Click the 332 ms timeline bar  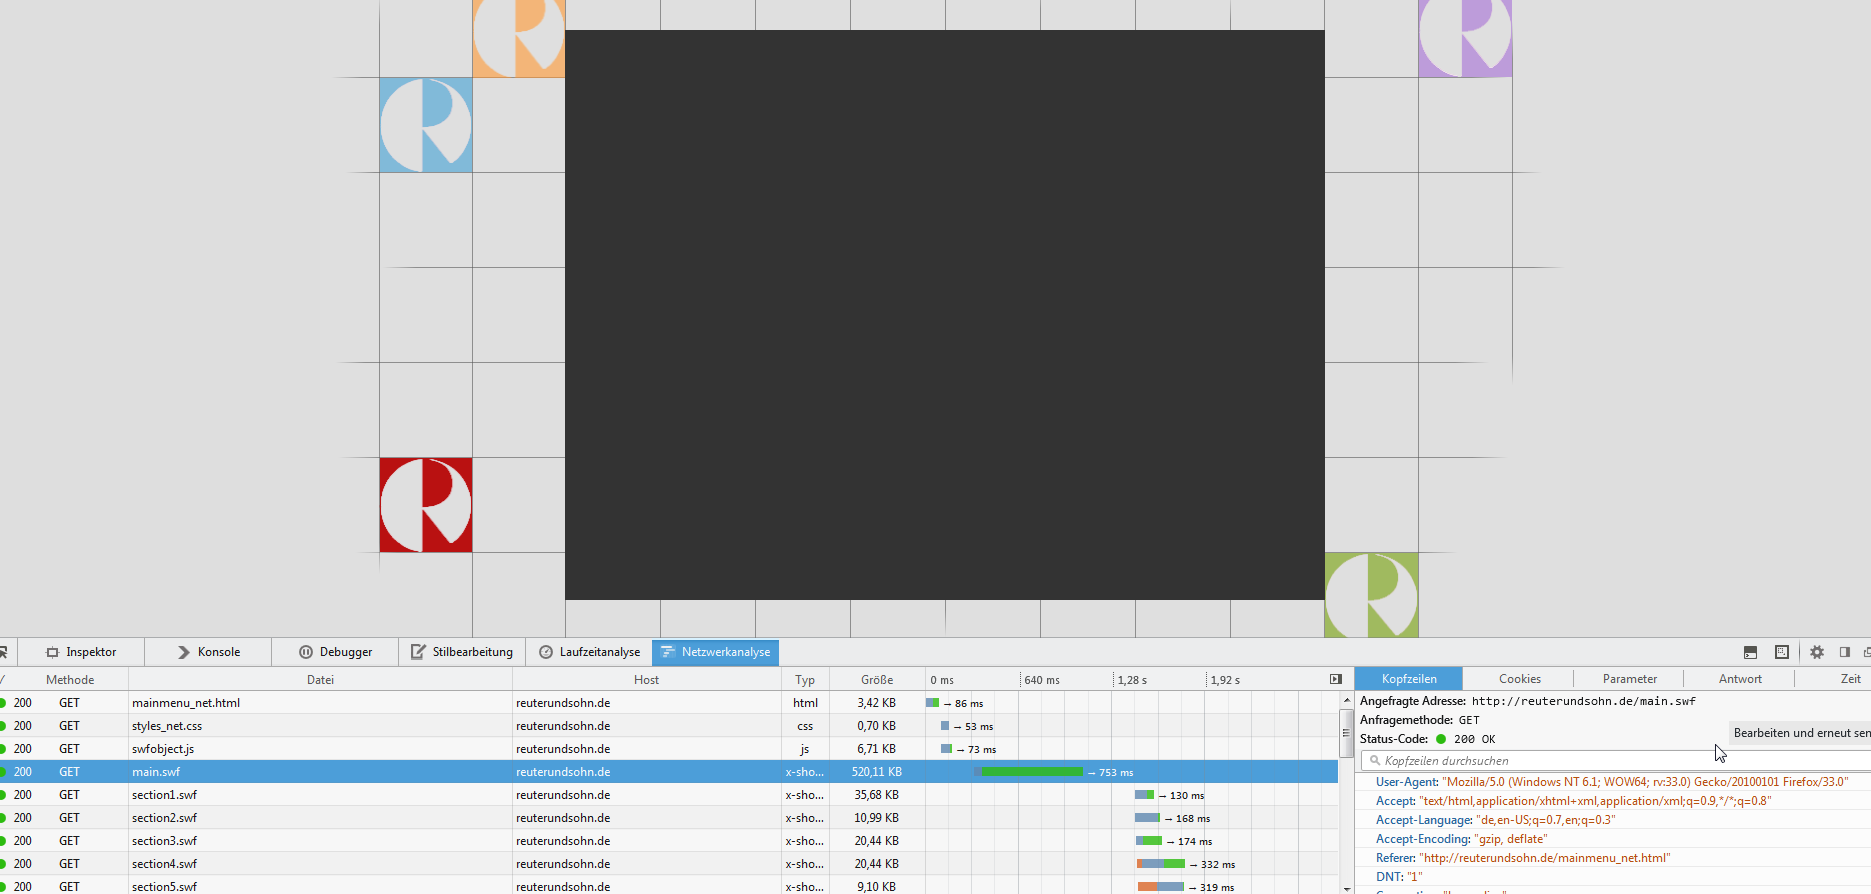point(1161,864)
